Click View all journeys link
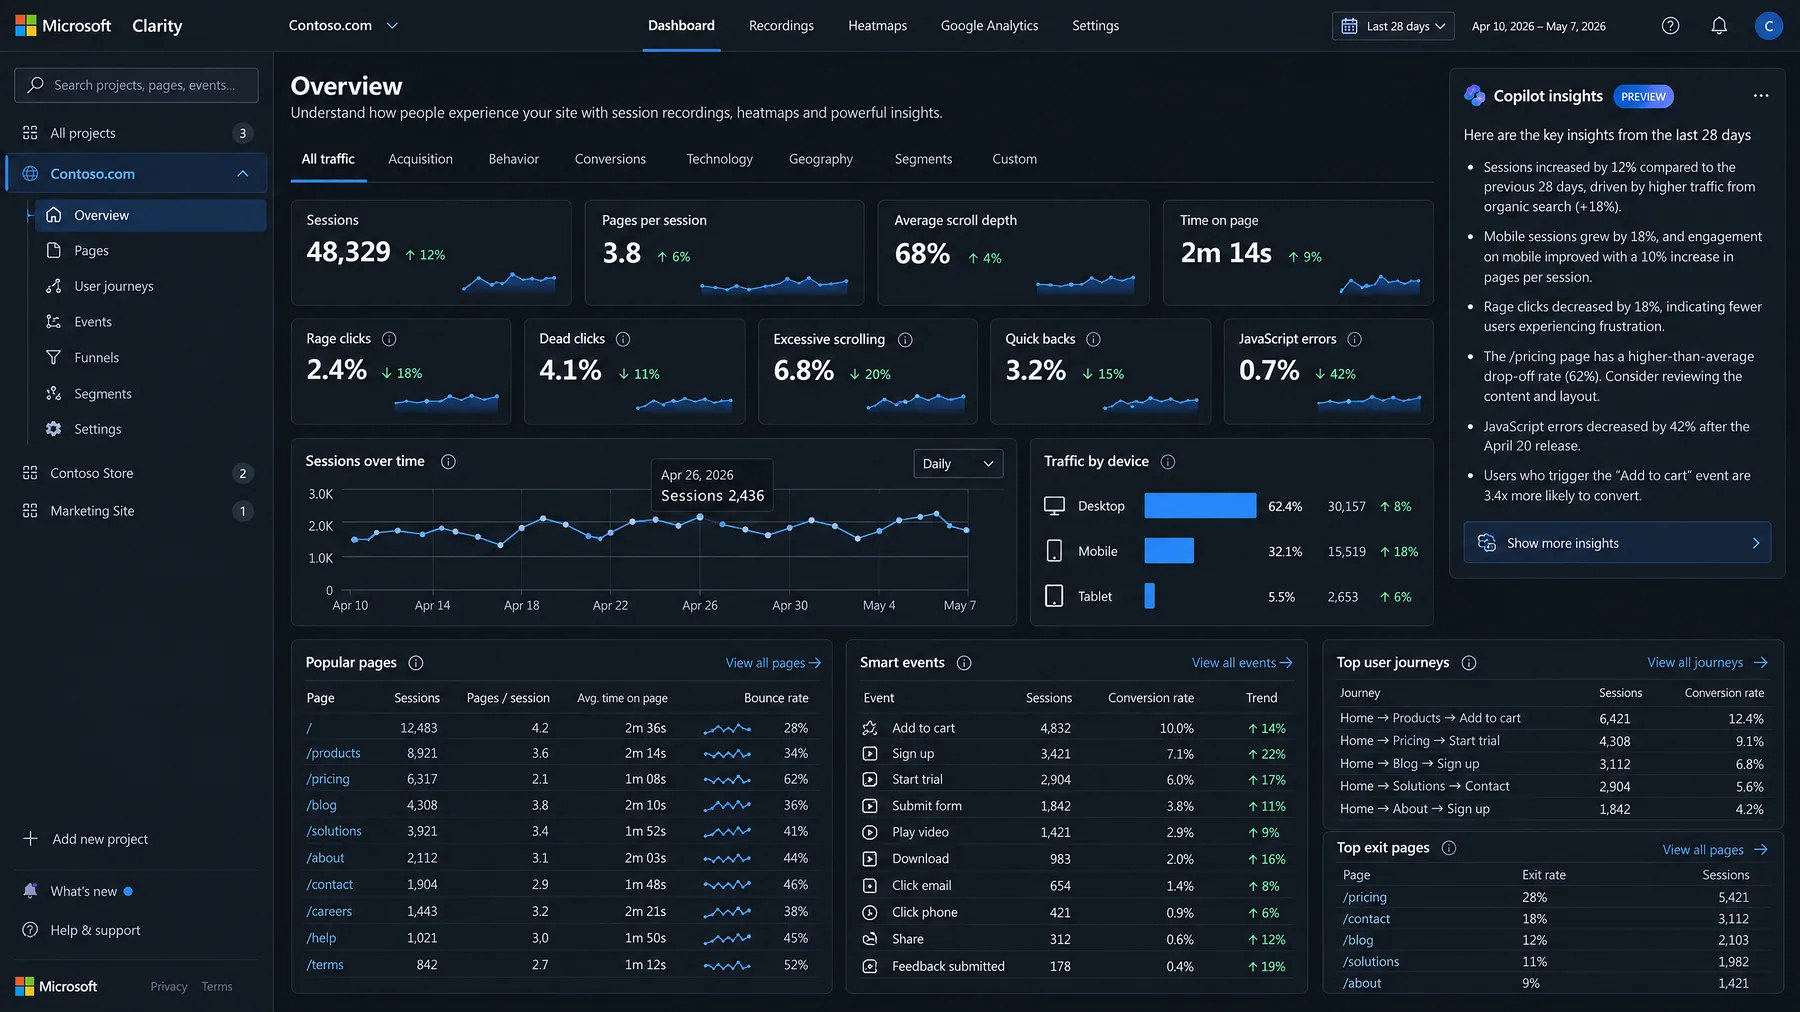The height and width of the screenshot is (1012, 1800). tap(1707, 663)
